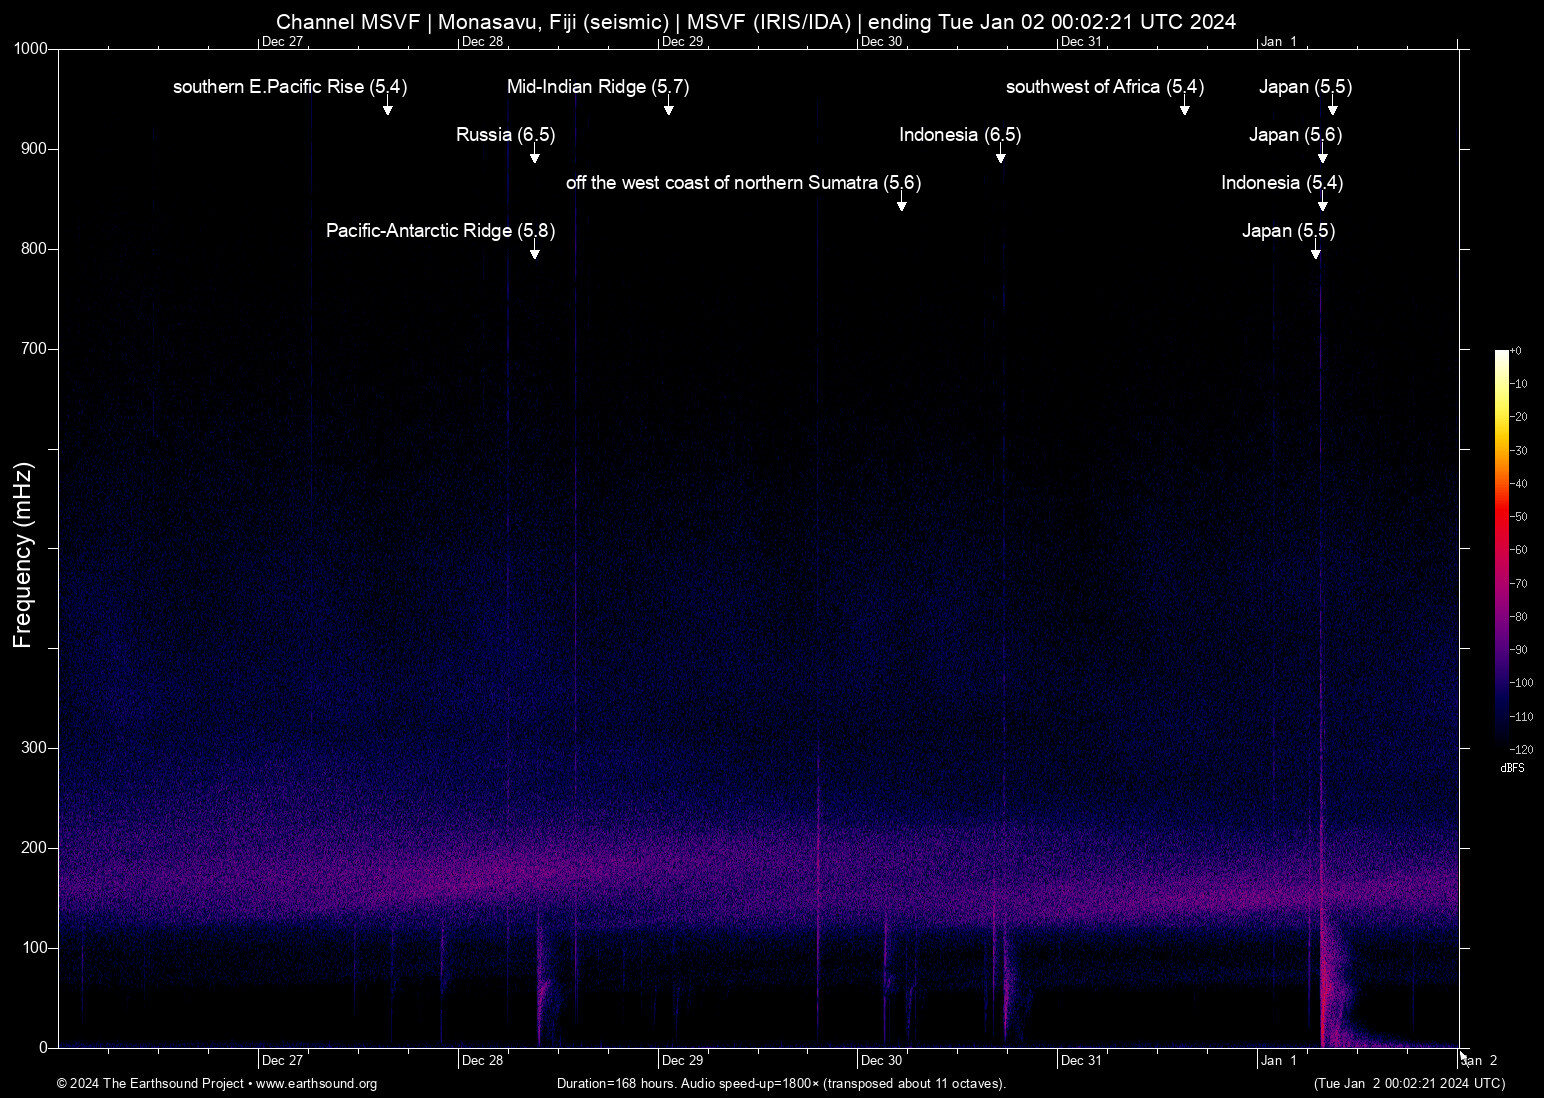Viewport: 1544px width, 1098px height.
Task: Select the 700 frequency axis label
Action: 35,349
